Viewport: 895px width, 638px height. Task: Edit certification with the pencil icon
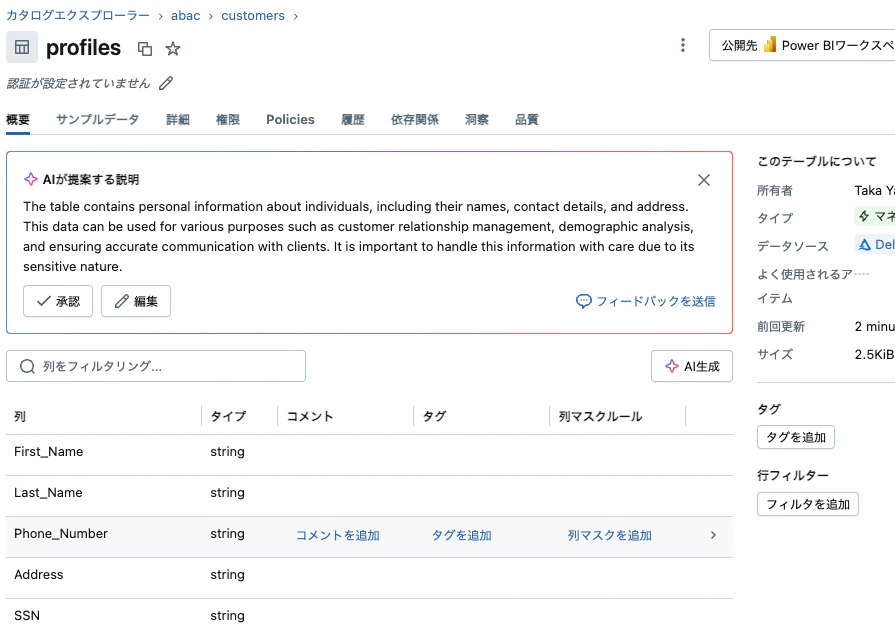166,83
